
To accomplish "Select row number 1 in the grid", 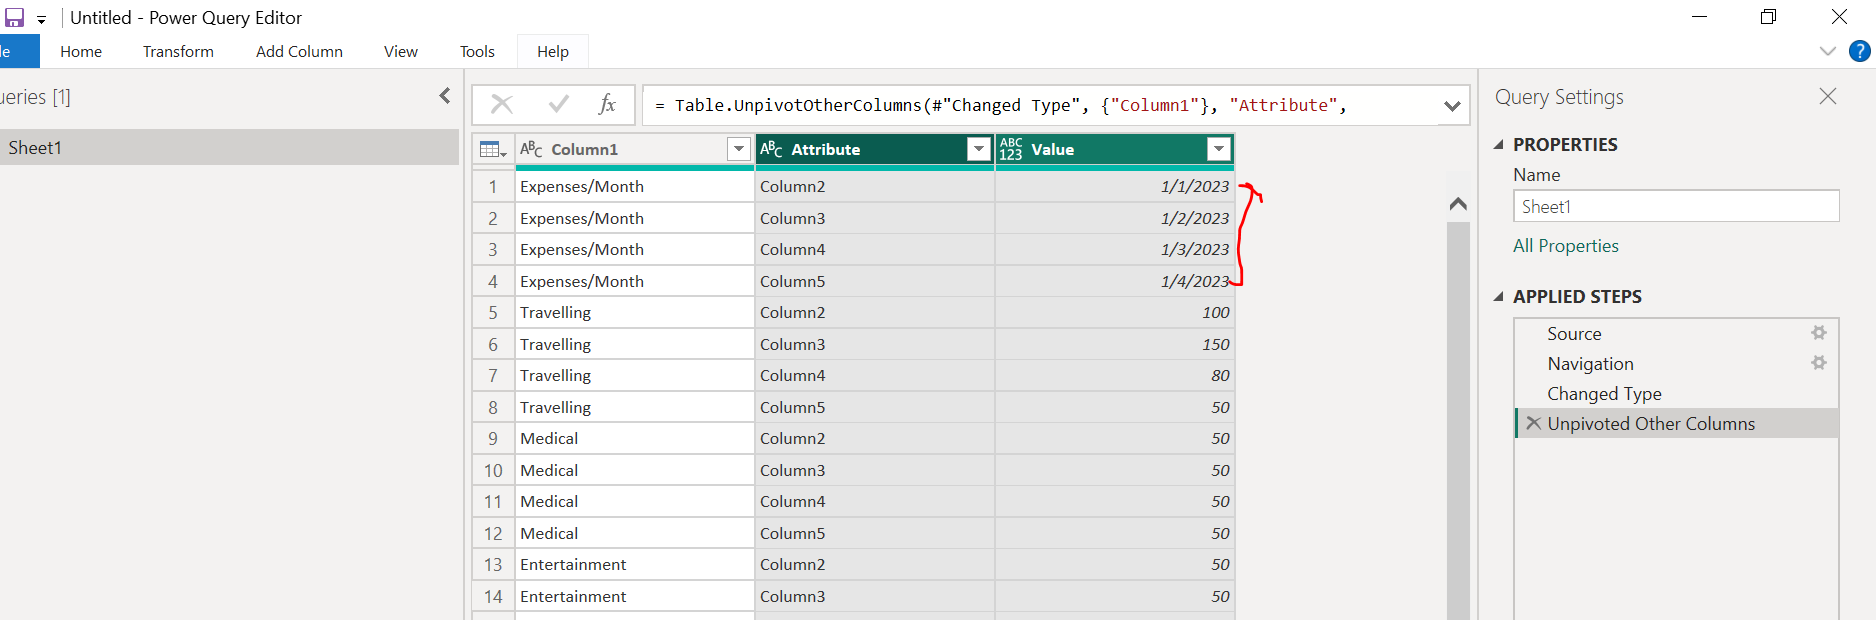I will (493, 187).
